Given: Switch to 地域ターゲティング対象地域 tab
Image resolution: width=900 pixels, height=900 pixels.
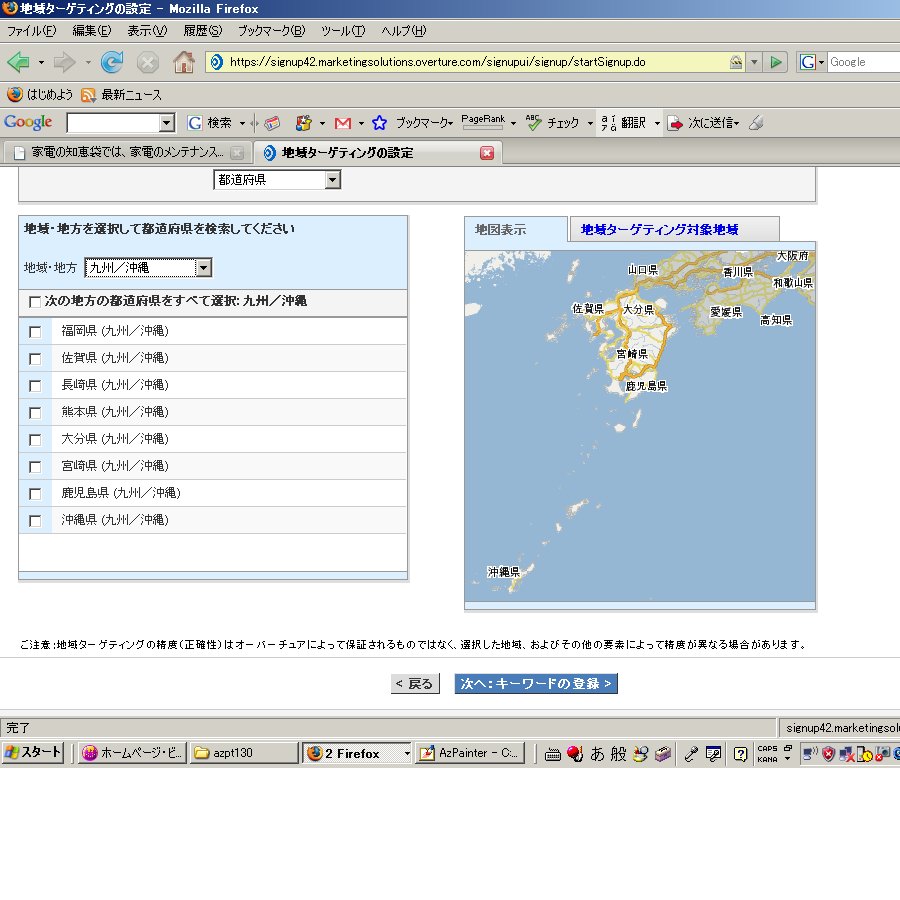Looking at the screenshot, I should click(x=674, y=230).
